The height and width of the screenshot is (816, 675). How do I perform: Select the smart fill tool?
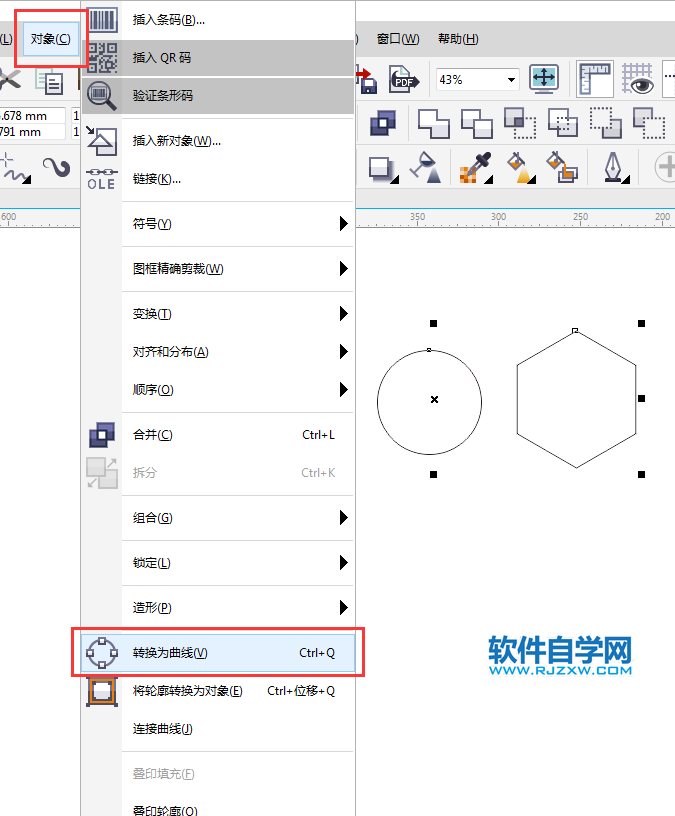pyautogui.click(x=562, y=167)
